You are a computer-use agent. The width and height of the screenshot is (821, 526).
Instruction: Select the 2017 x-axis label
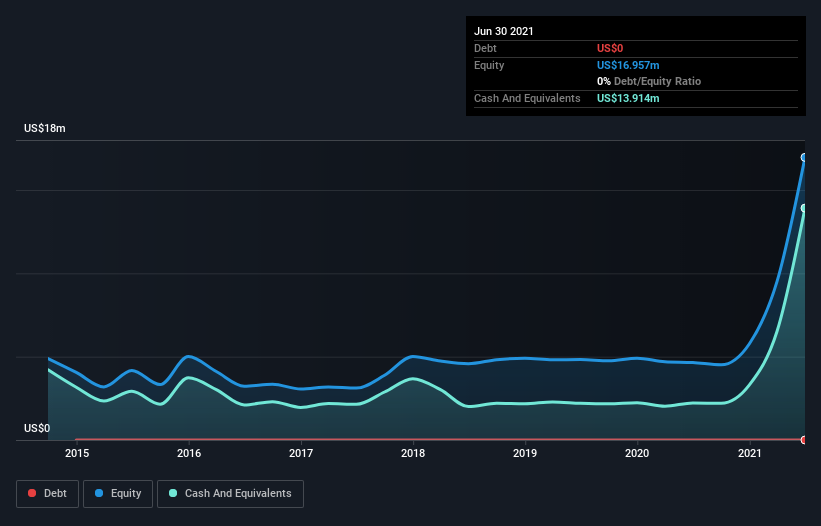point(301,453)
